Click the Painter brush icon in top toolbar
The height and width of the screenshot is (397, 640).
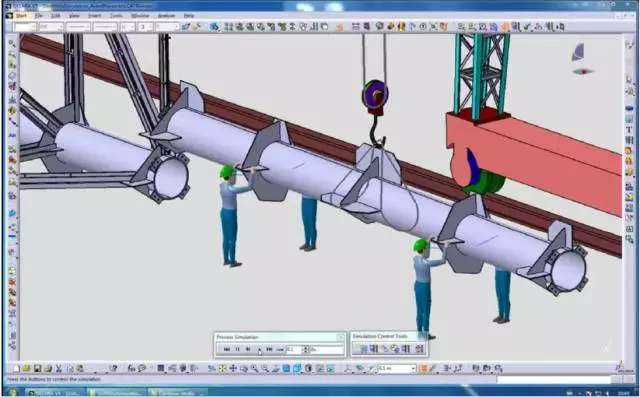186,27
